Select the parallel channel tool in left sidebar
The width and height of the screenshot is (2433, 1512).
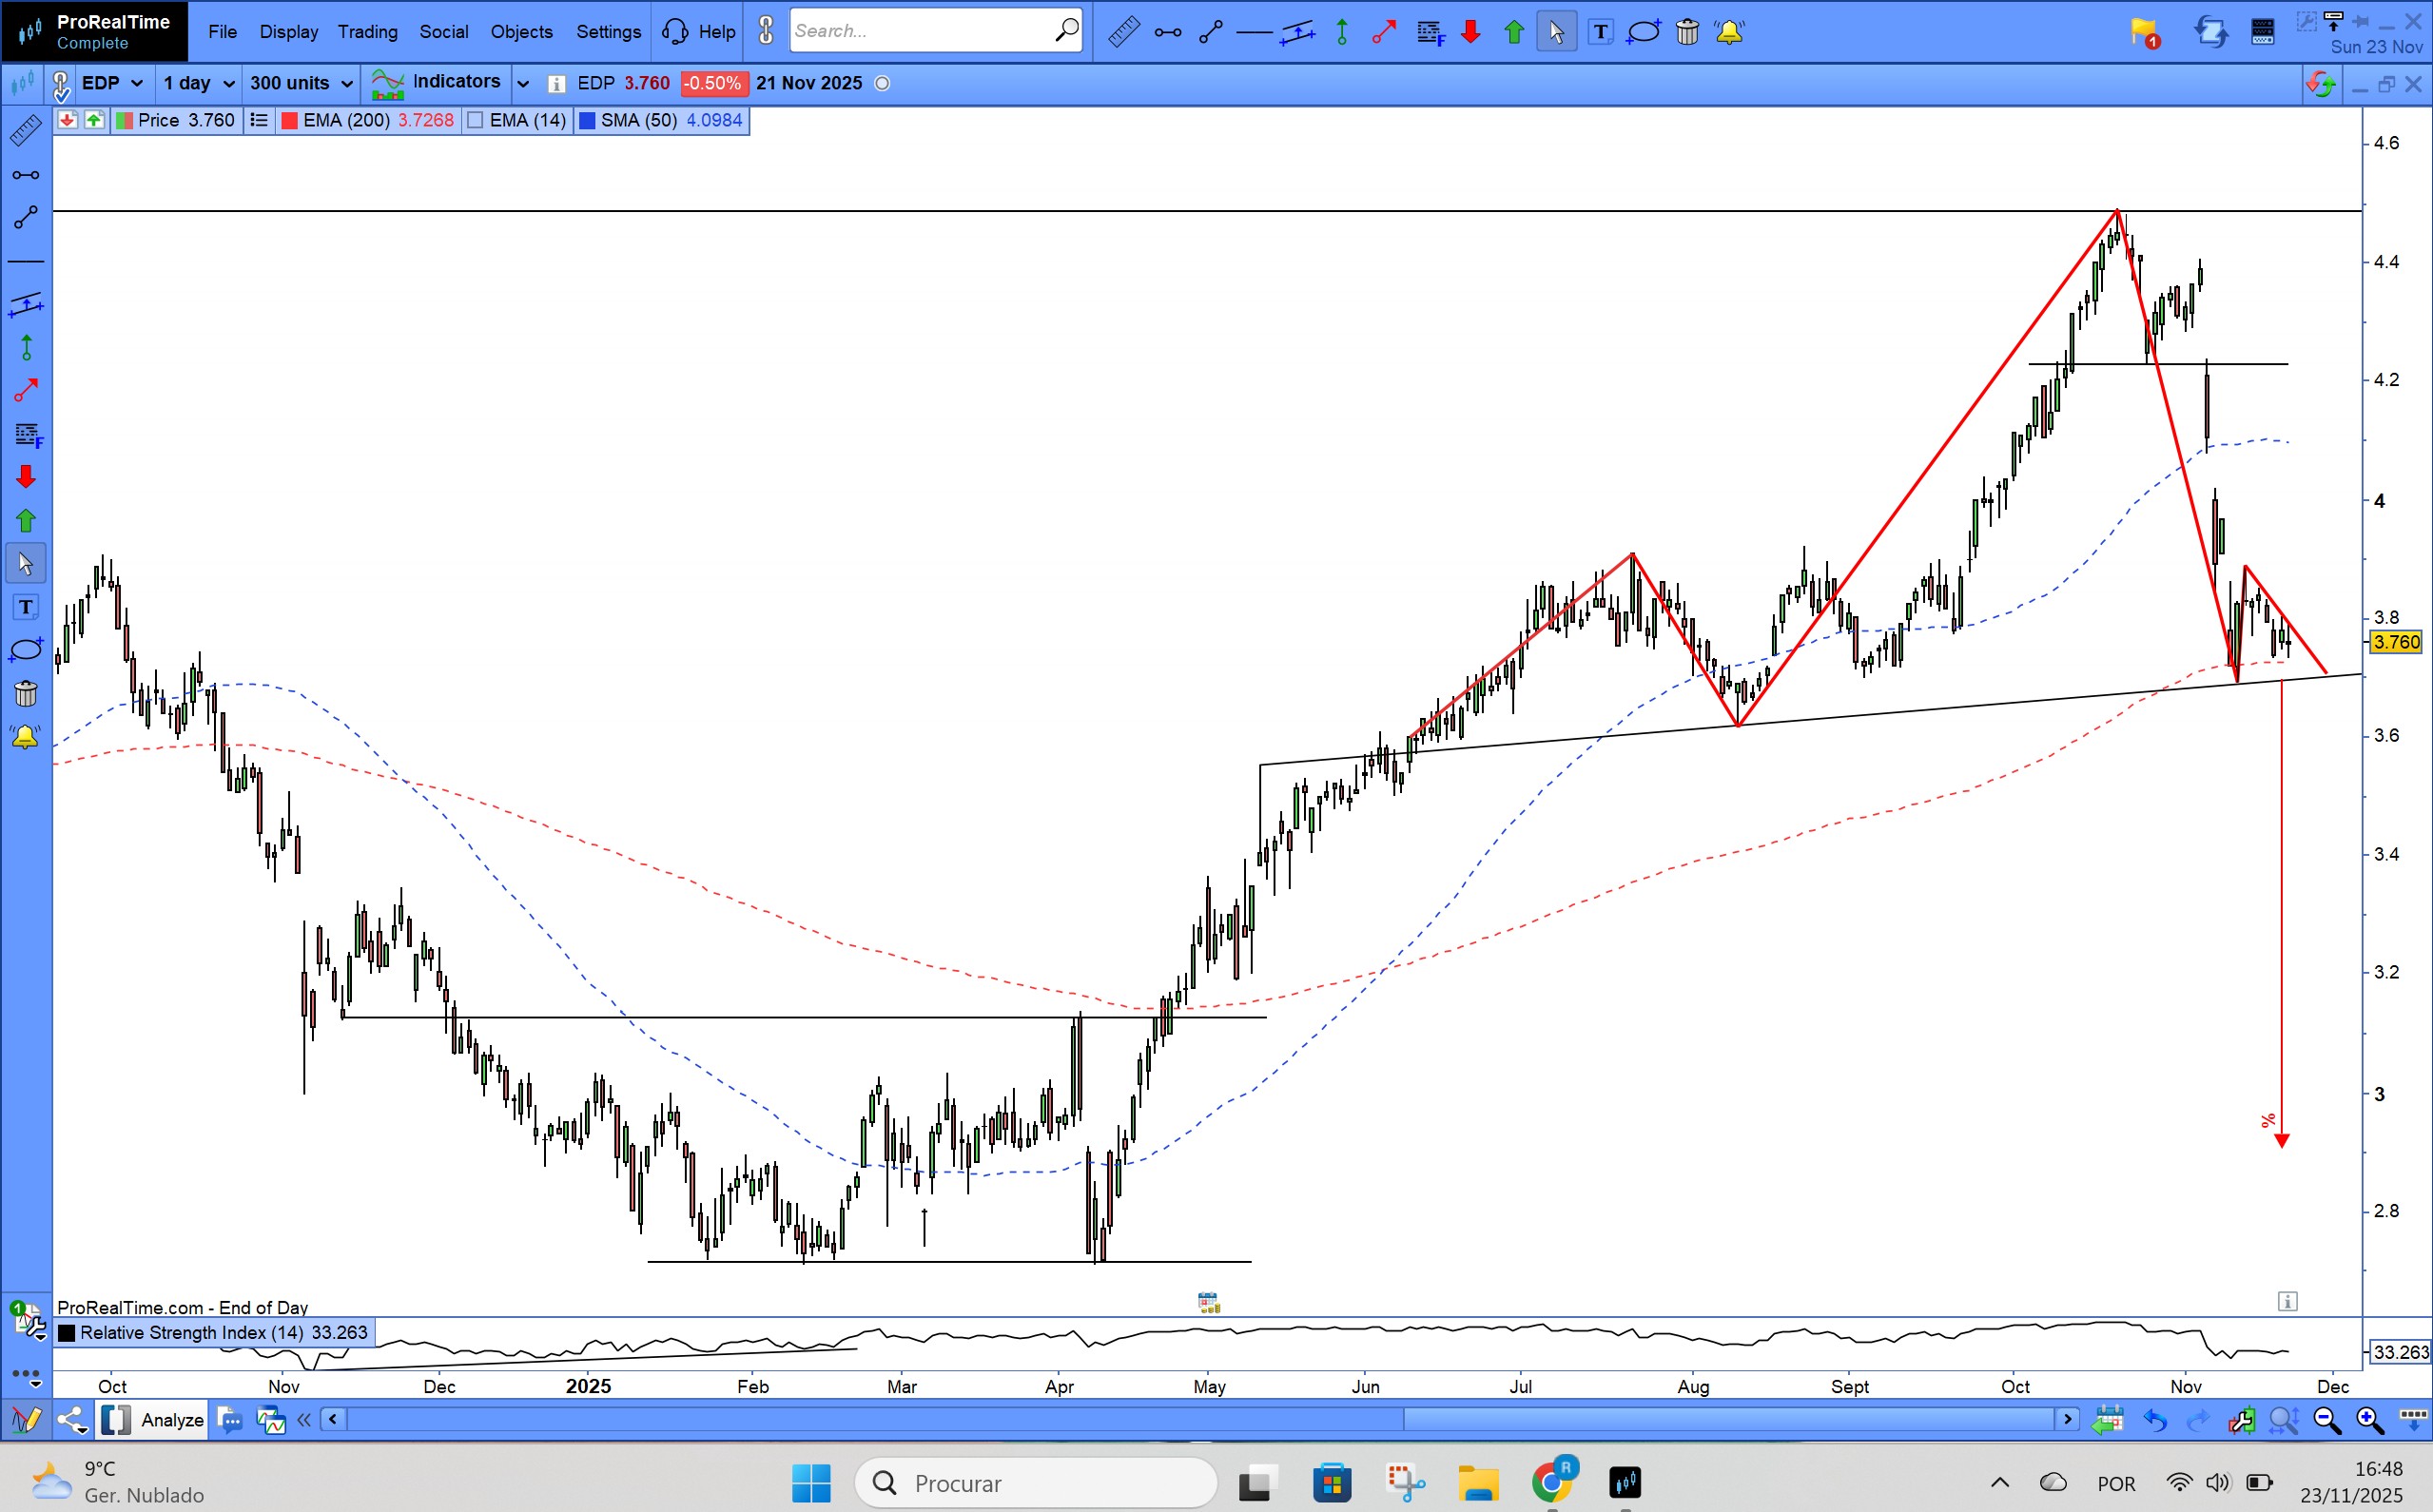[x=25, y=304]
